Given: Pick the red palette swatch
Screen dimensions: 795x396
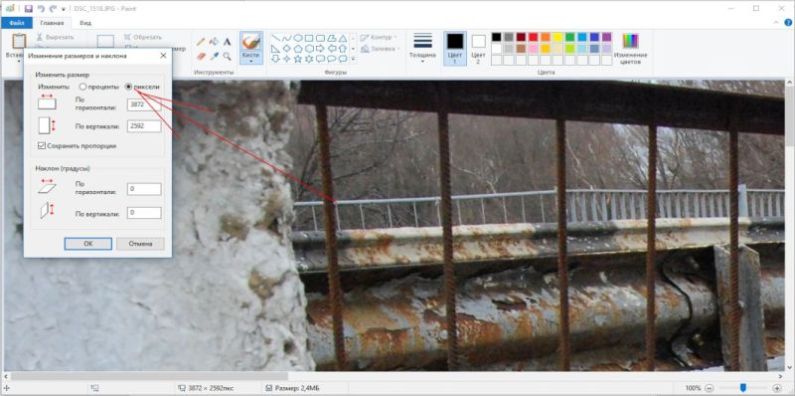Looking at the screenshot, I should click(x=533, y=37).
